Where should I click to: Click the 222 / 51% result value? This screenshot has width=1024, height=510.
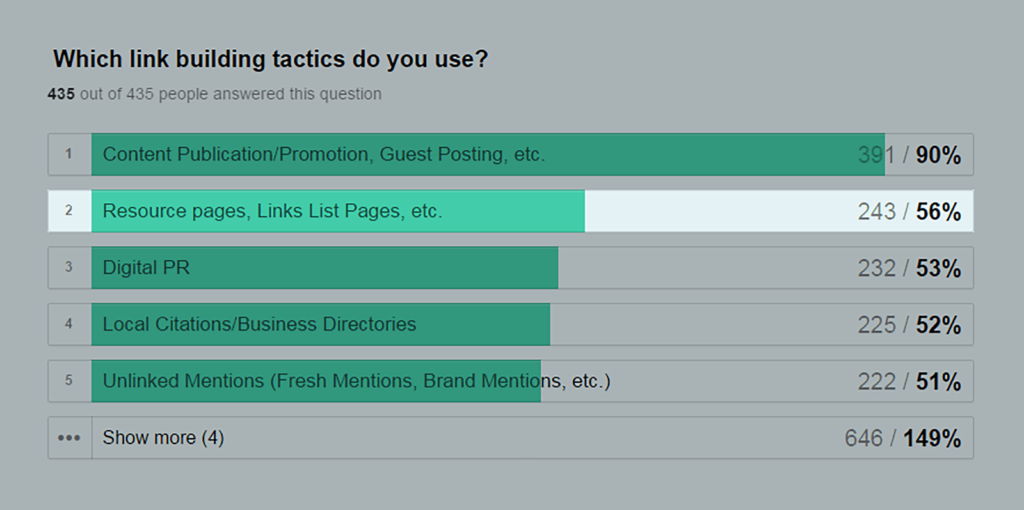pyautogui.click(x=908, y=382)
